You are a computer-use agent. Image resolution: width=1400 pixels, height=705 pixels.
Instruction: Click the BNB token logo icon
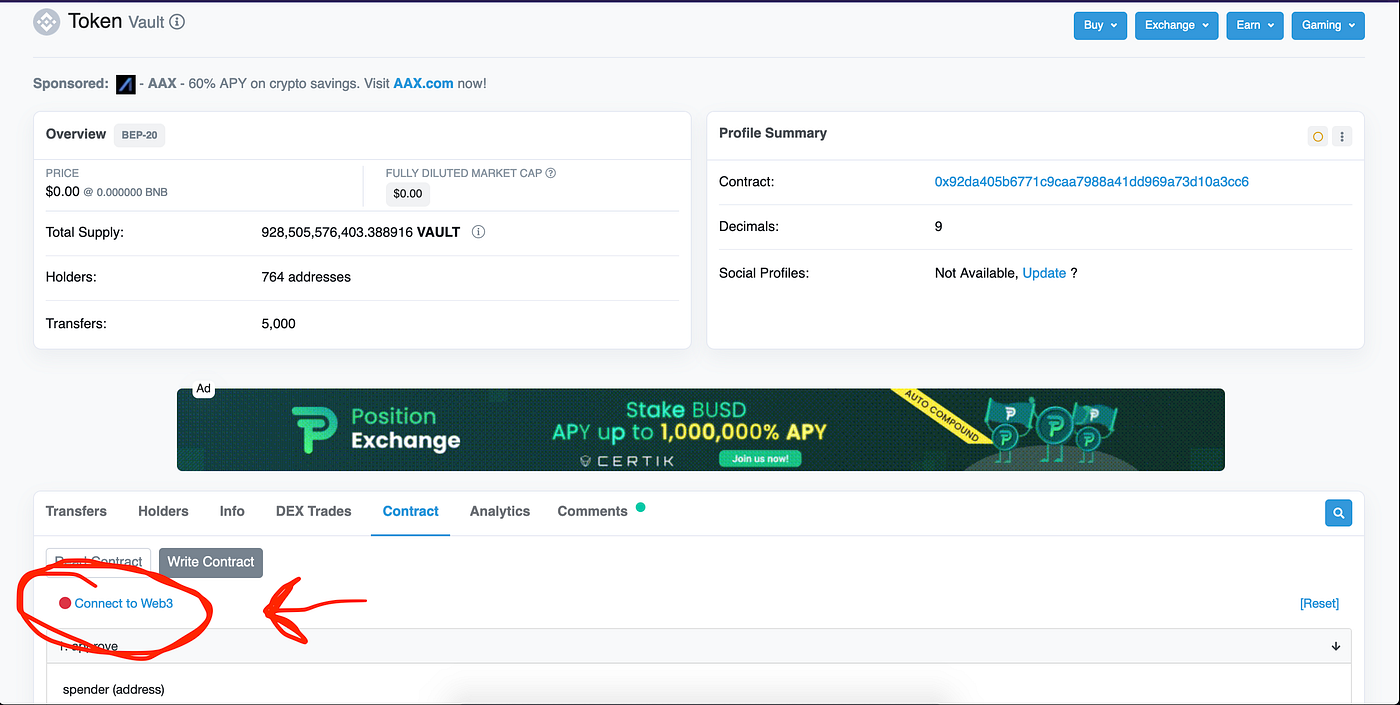(46, 22)
